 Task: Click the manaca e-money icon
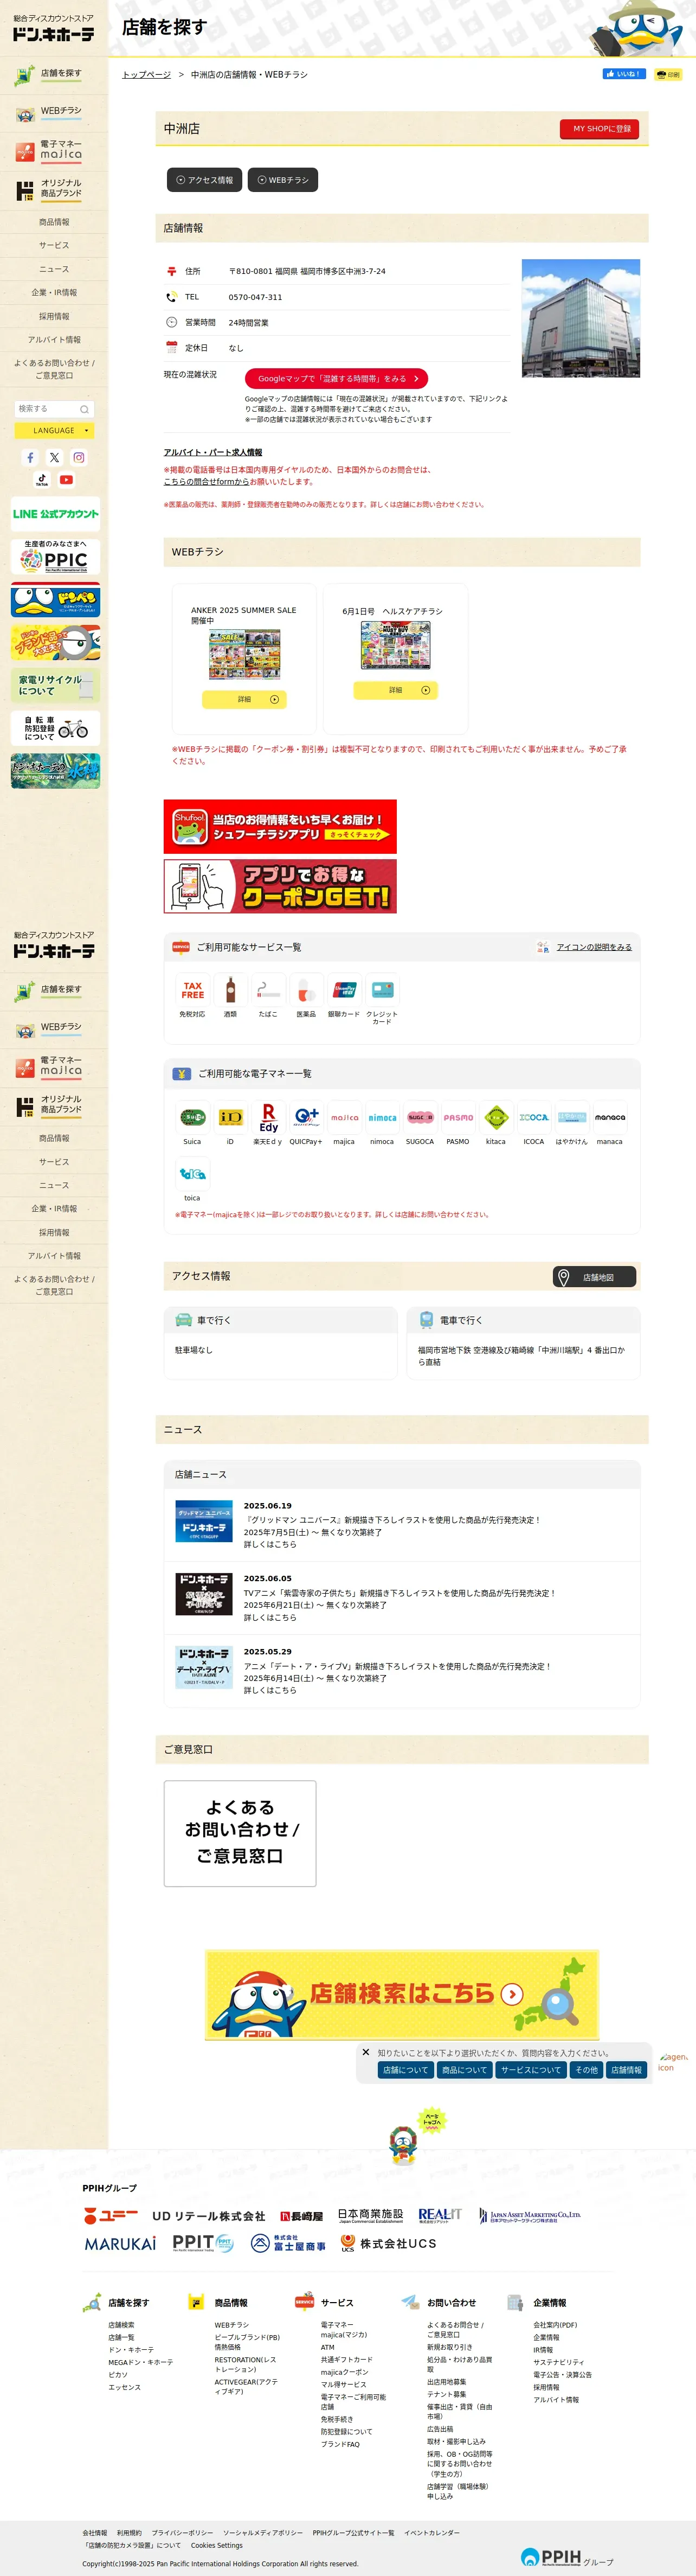pos(610,1117)
